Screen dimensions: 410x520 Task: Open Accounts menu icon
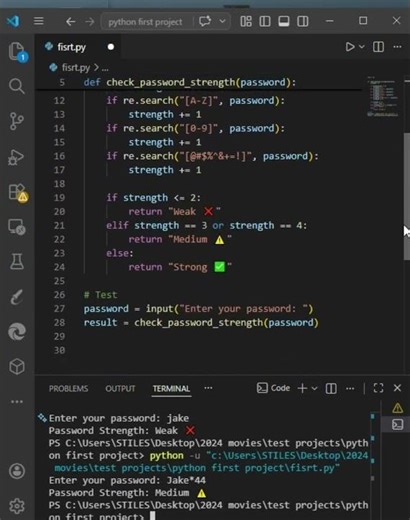point(17,471)
